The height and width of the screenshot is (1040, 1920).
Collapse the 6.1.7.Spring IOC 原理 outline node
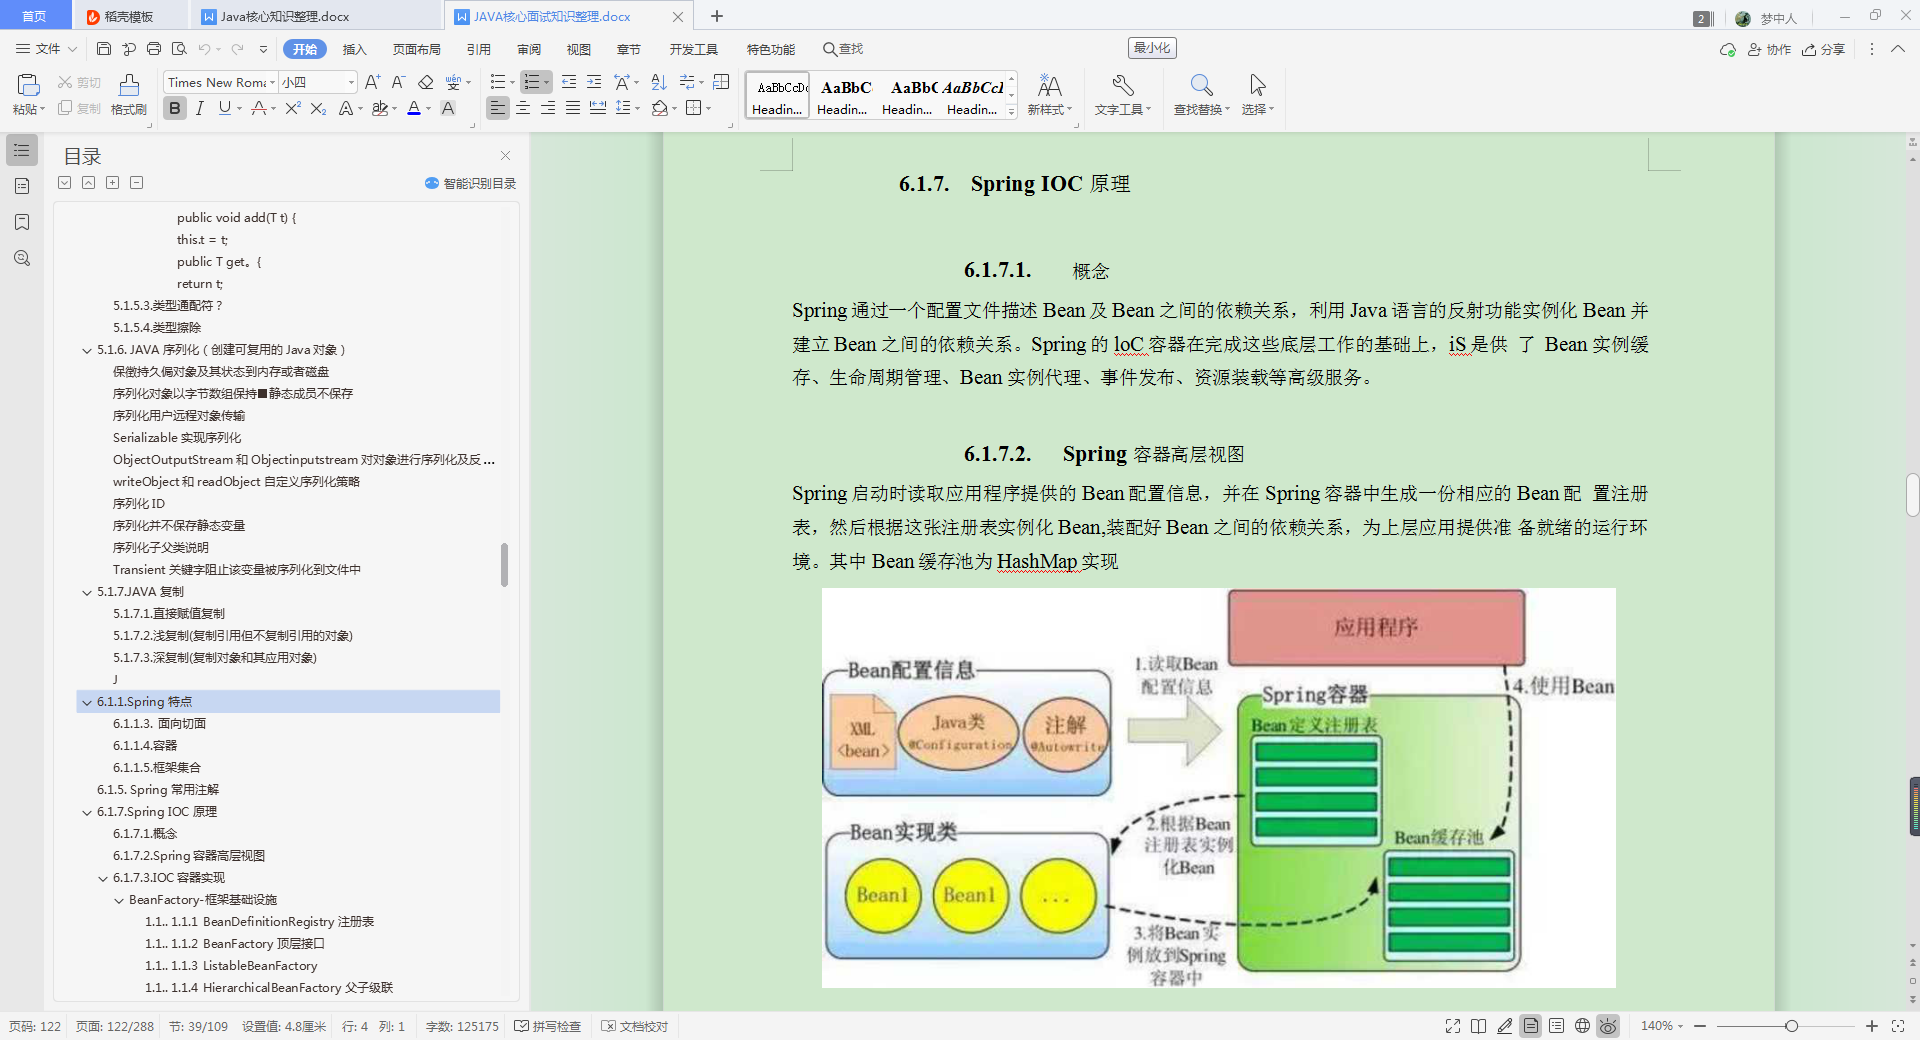(x=87, y=812)
